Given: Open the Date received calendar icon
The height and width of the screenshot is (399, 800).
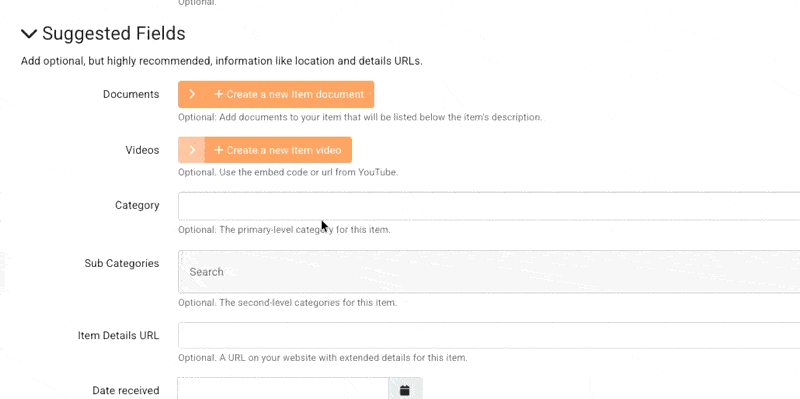Looking at the screenshot, I should [x=405, y=390].
